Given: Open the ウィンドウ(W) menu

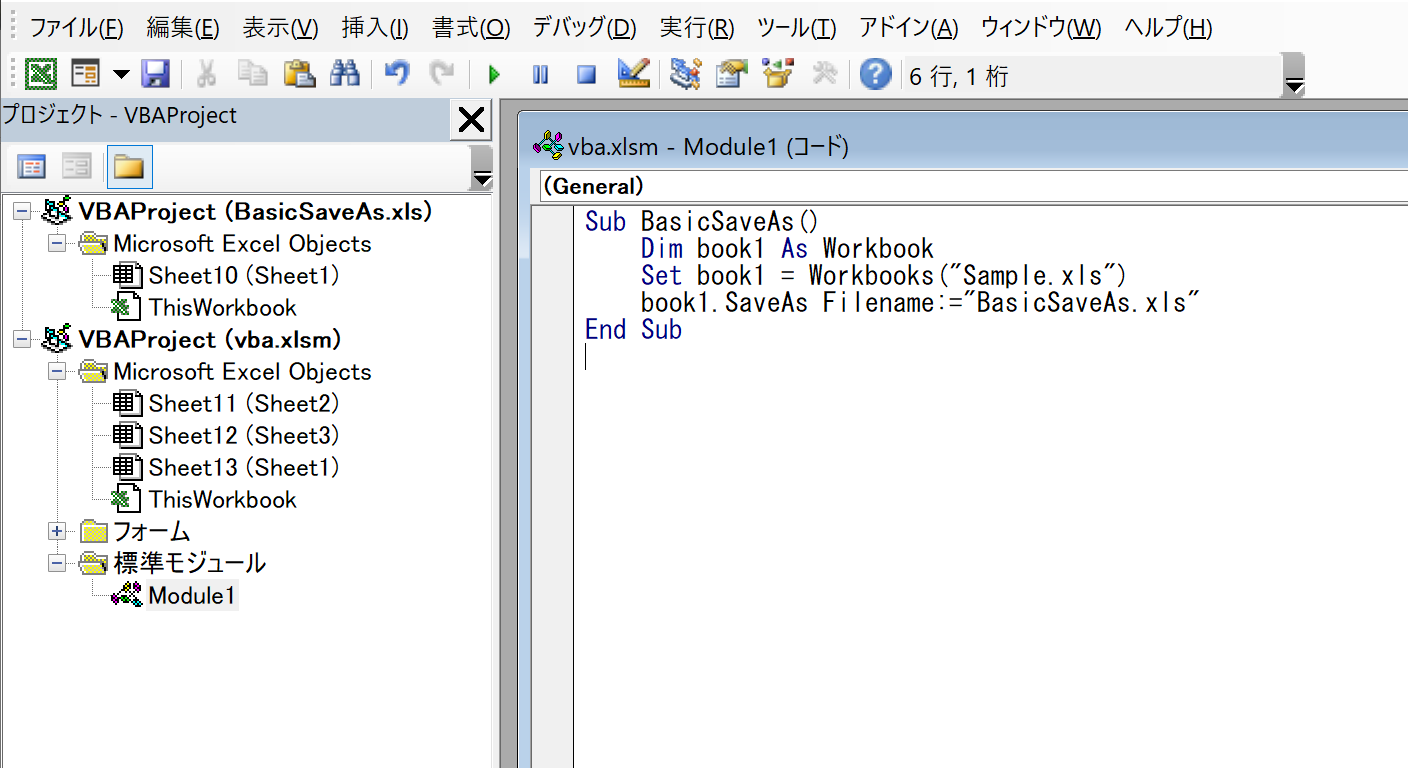Looking at the screenshot, I should click(x=1041, y=27).
